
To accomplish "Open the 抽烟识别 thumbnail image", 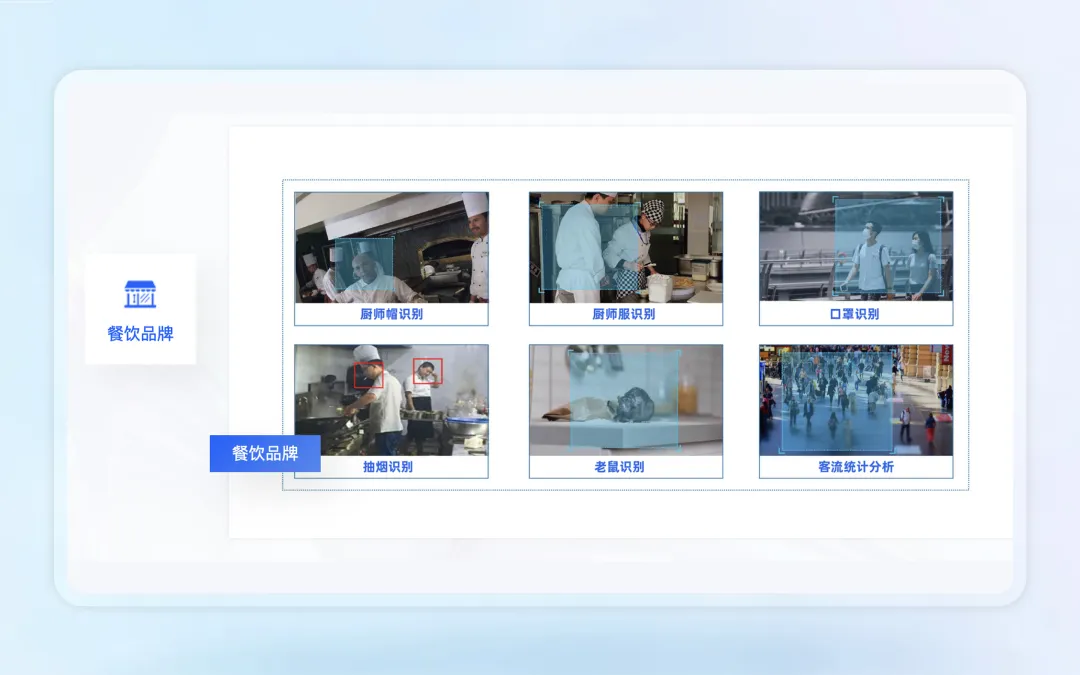I will pos(391,400).
